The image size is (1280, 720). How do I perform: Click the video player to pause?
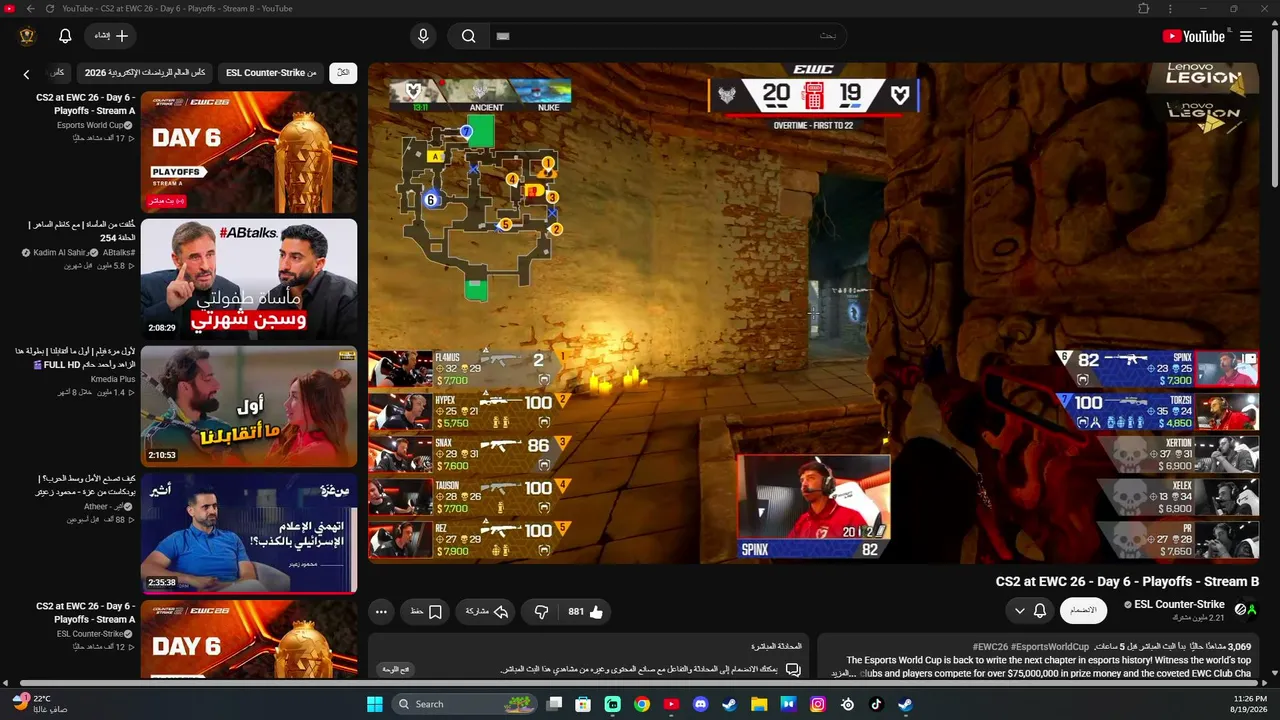click(813, 313)
